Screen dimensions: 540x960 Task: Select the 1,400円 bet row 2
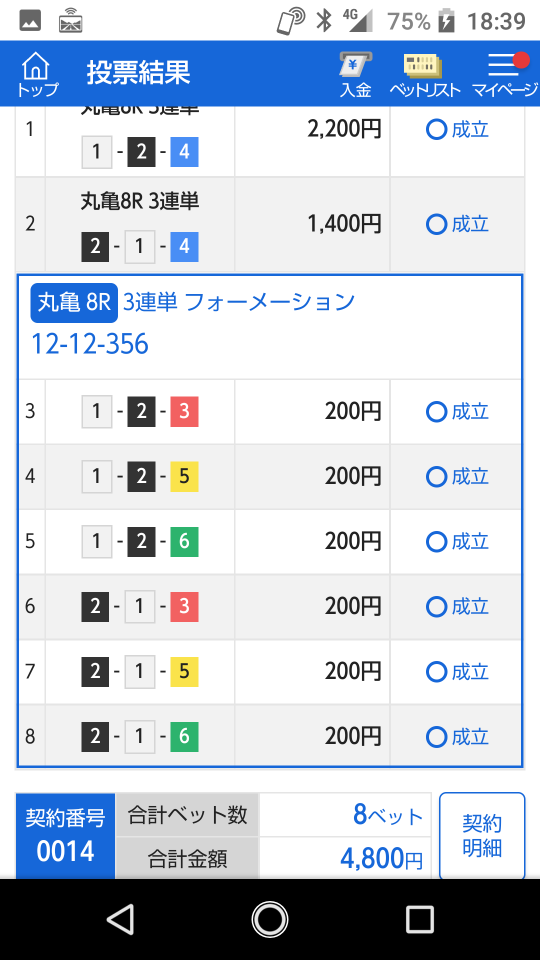tap(270, 225)
